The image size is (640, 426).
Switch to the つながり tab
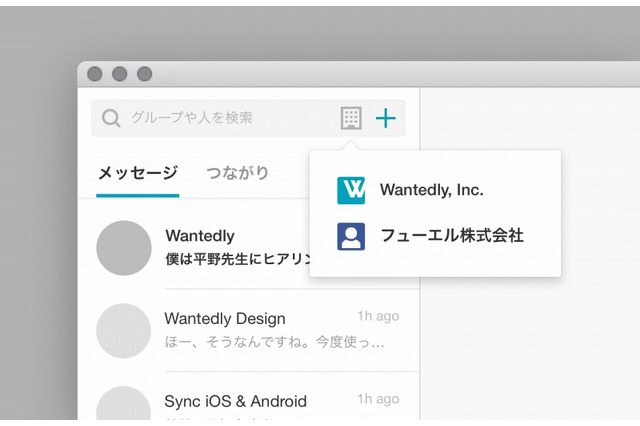pos(237,173)
